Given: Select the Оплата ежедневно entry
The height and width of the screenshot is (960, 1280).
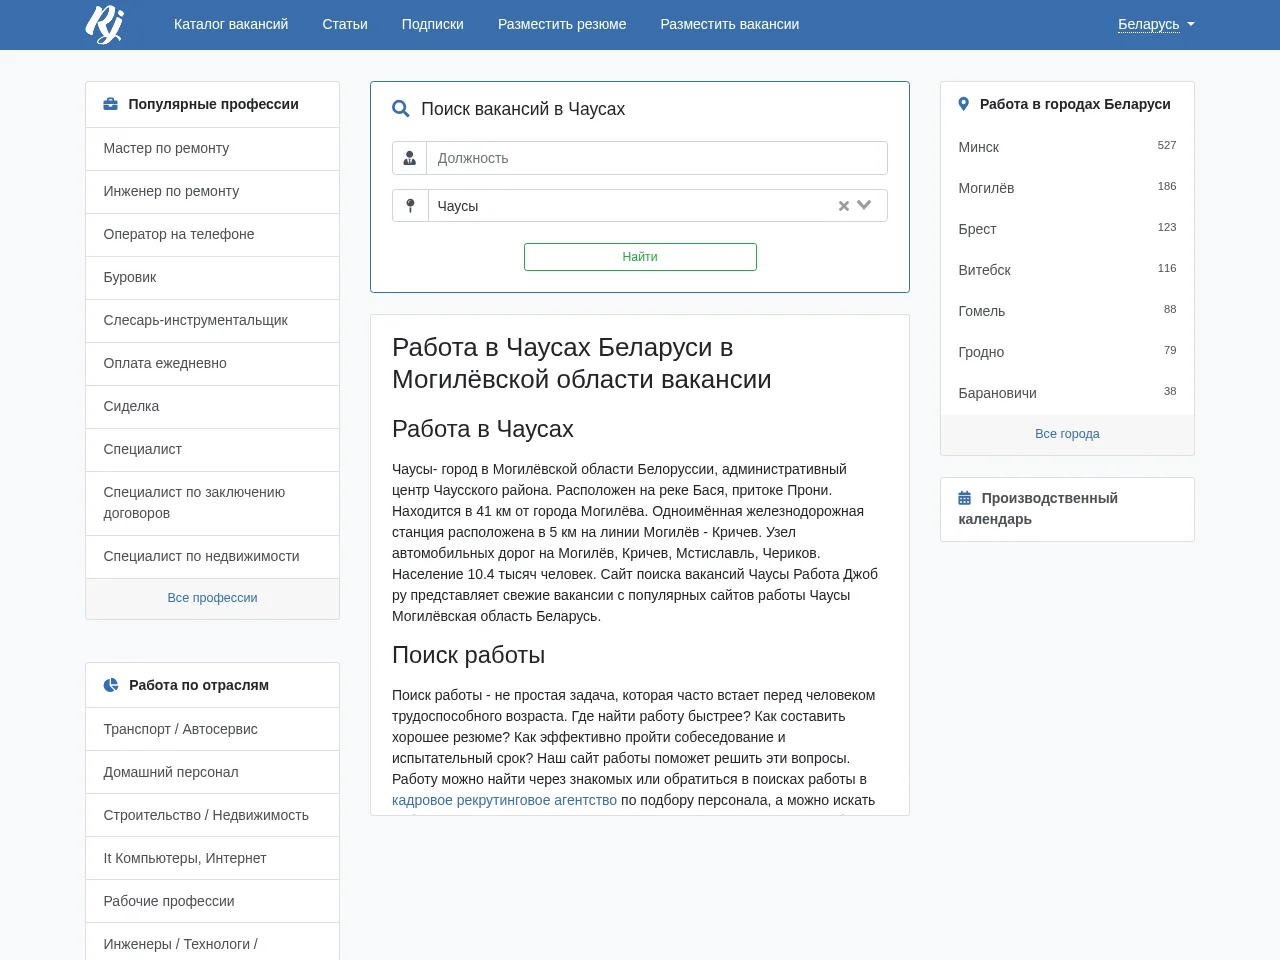Looking at the screenshot, I should [212, 363].
